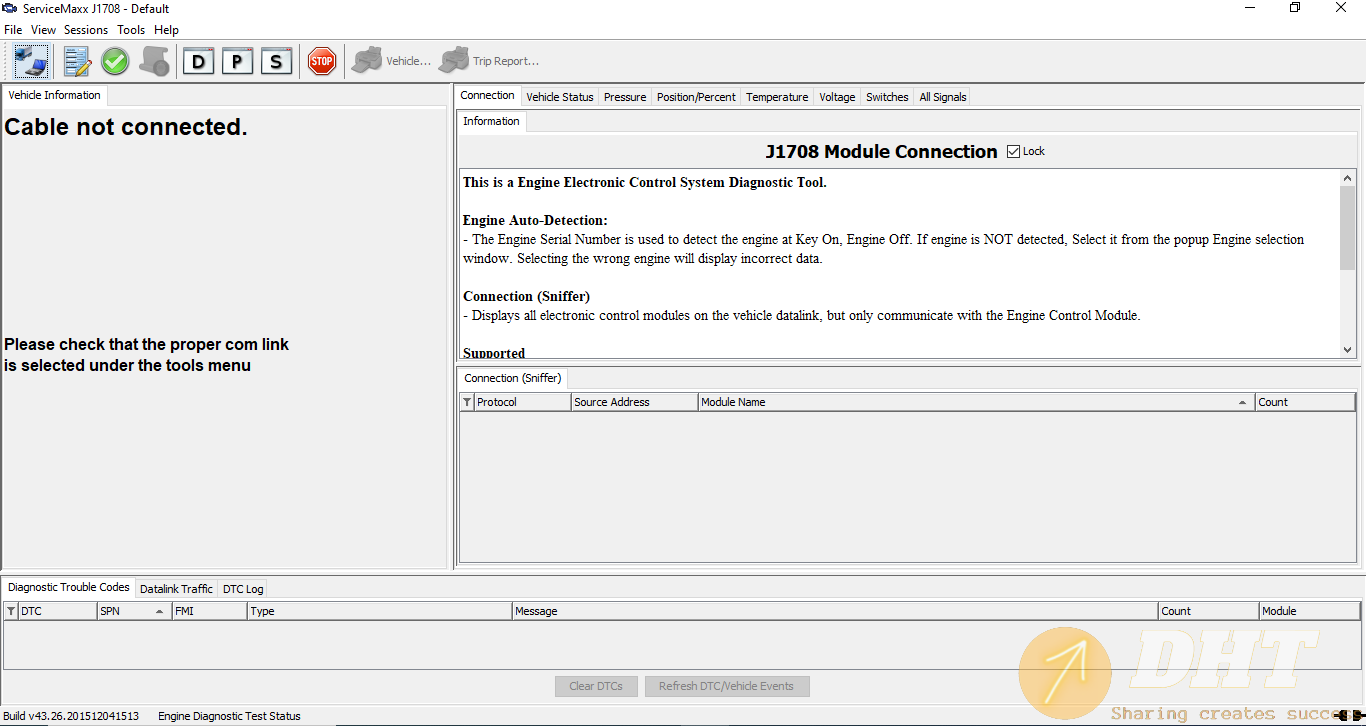Viewport: 1366px width, 726px height.
Task: Open the S window toolbar button
Action: point(276,62)
